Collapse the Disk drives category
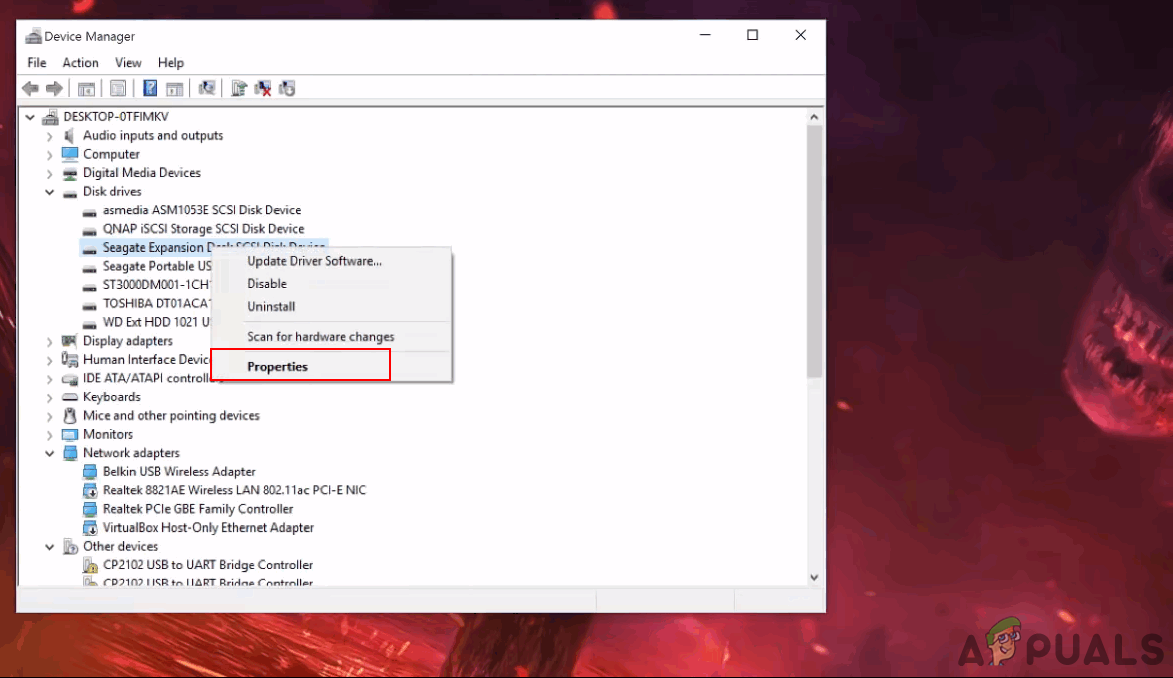The image size is (1173, 678). [49, 192]
